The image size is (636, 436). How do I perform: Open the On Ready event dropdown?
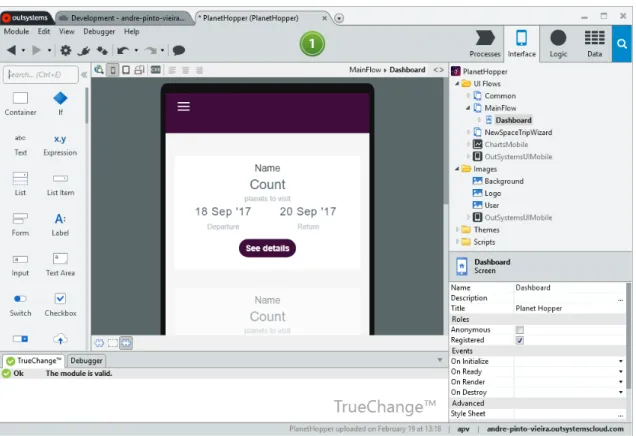pos(621,372)
